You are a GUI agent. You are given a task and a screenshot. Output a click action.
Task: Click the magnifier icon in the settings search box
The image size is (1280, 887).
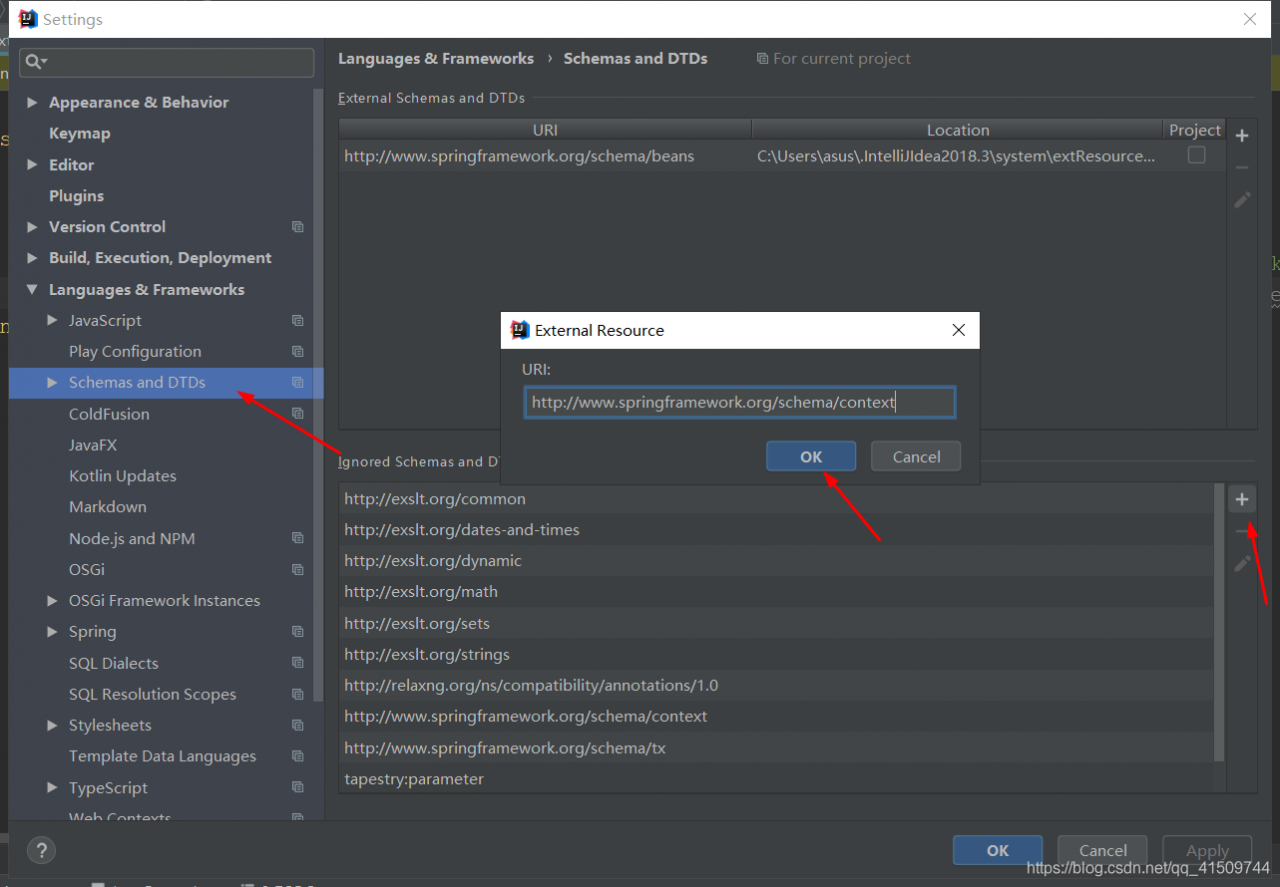pyautogui.click(x=35, y=62)
